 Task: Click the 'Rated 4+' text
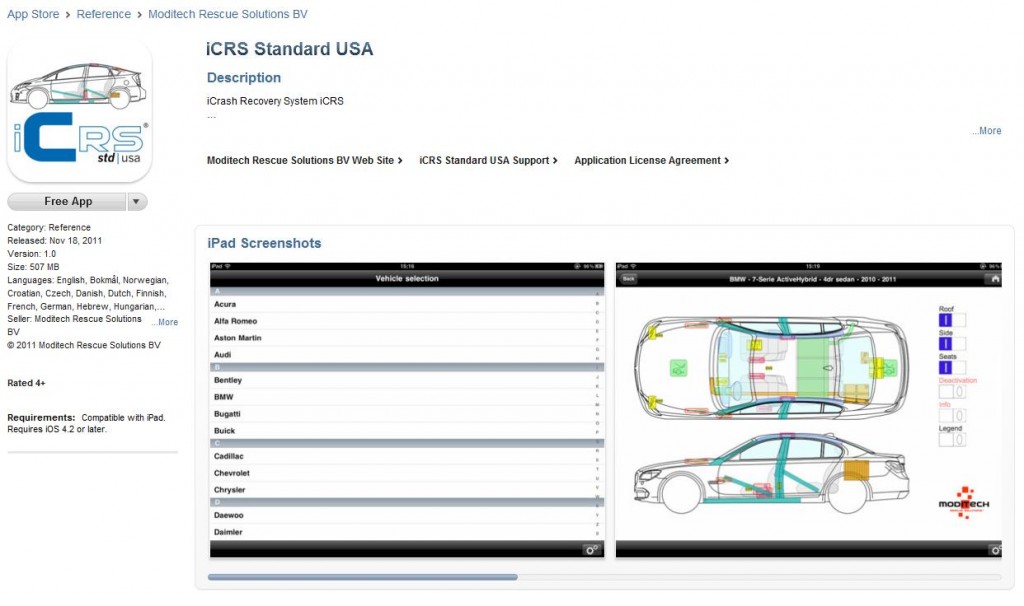[26, 383]
